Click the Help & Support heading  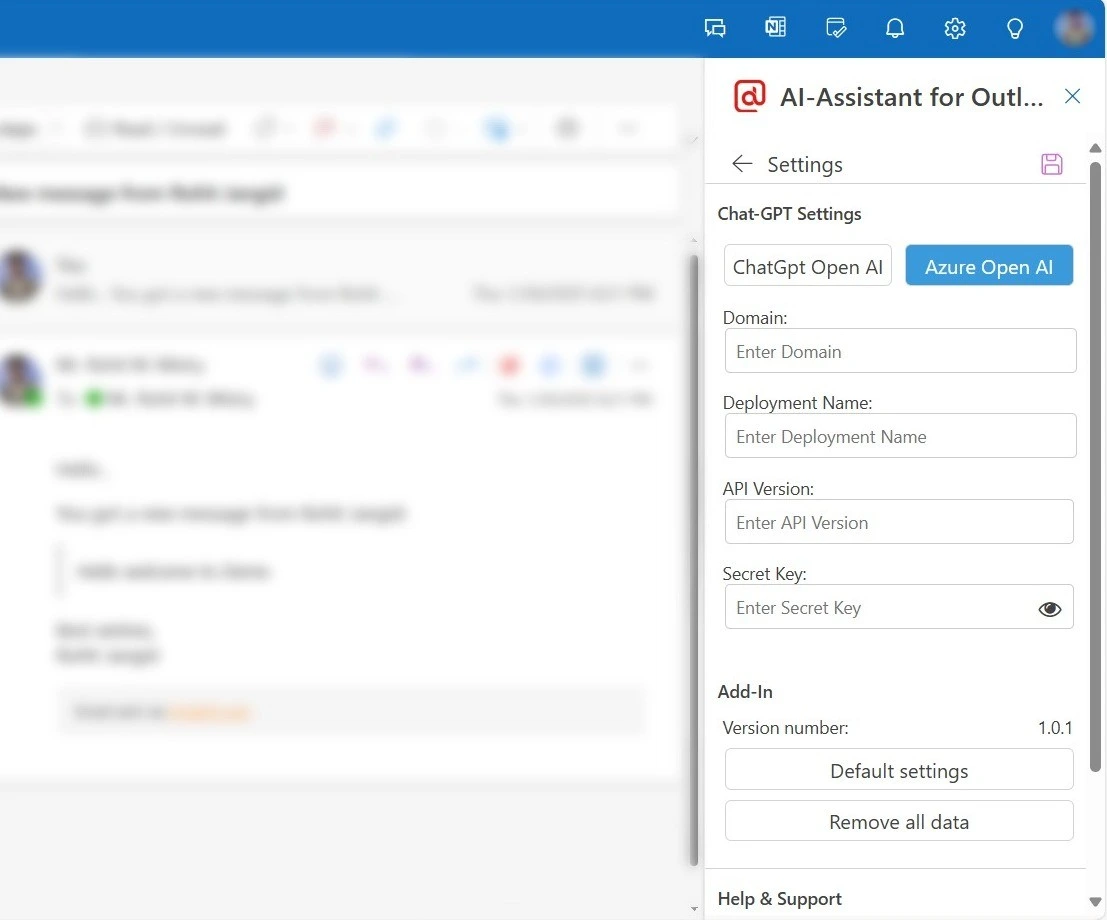point(779,898)
